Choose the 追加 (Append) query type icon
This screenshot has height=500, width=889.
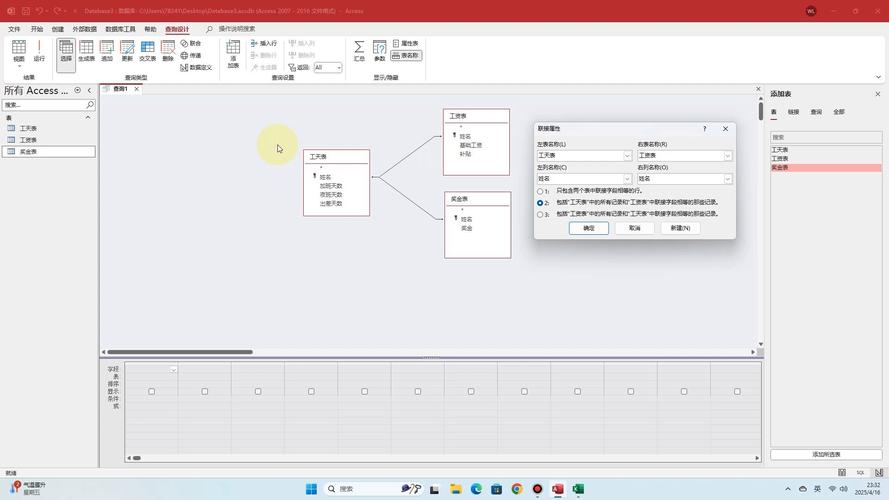[x=107, y=51]
